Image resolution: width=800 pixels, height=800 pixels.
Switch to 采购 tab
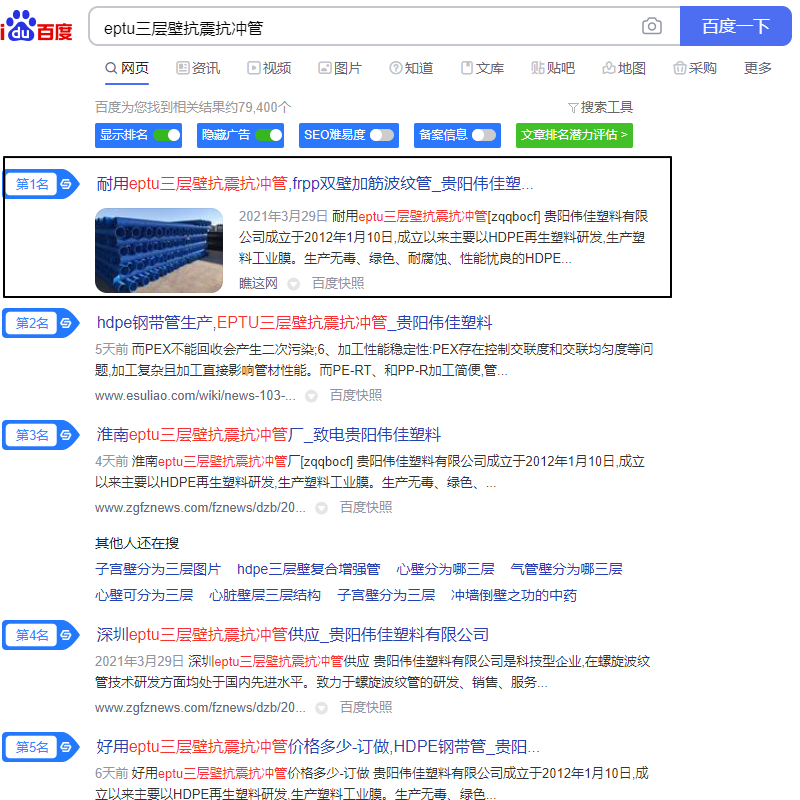tap(695, 68)
